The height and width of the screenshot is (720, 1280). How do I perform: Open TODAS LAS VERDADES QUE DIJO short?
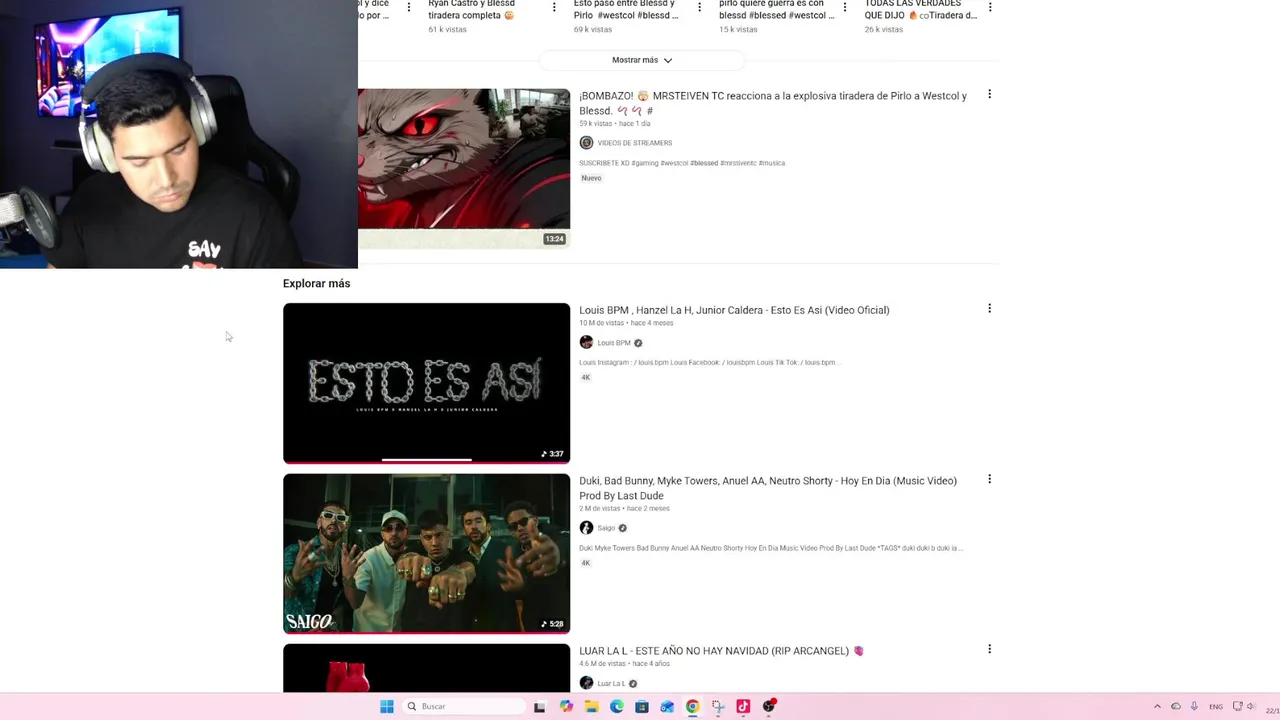[x=921, y=10]
